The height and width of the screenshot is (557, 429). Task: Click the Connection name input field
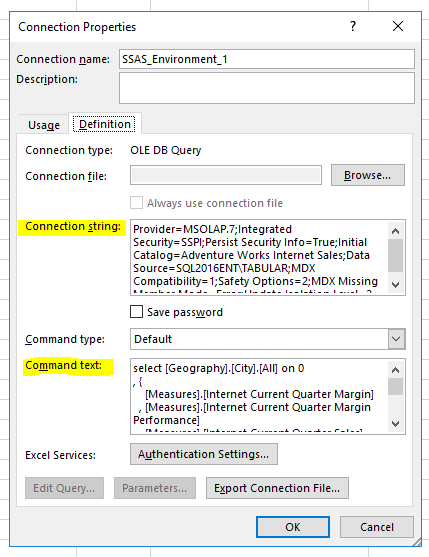click(x=267, y=59)
